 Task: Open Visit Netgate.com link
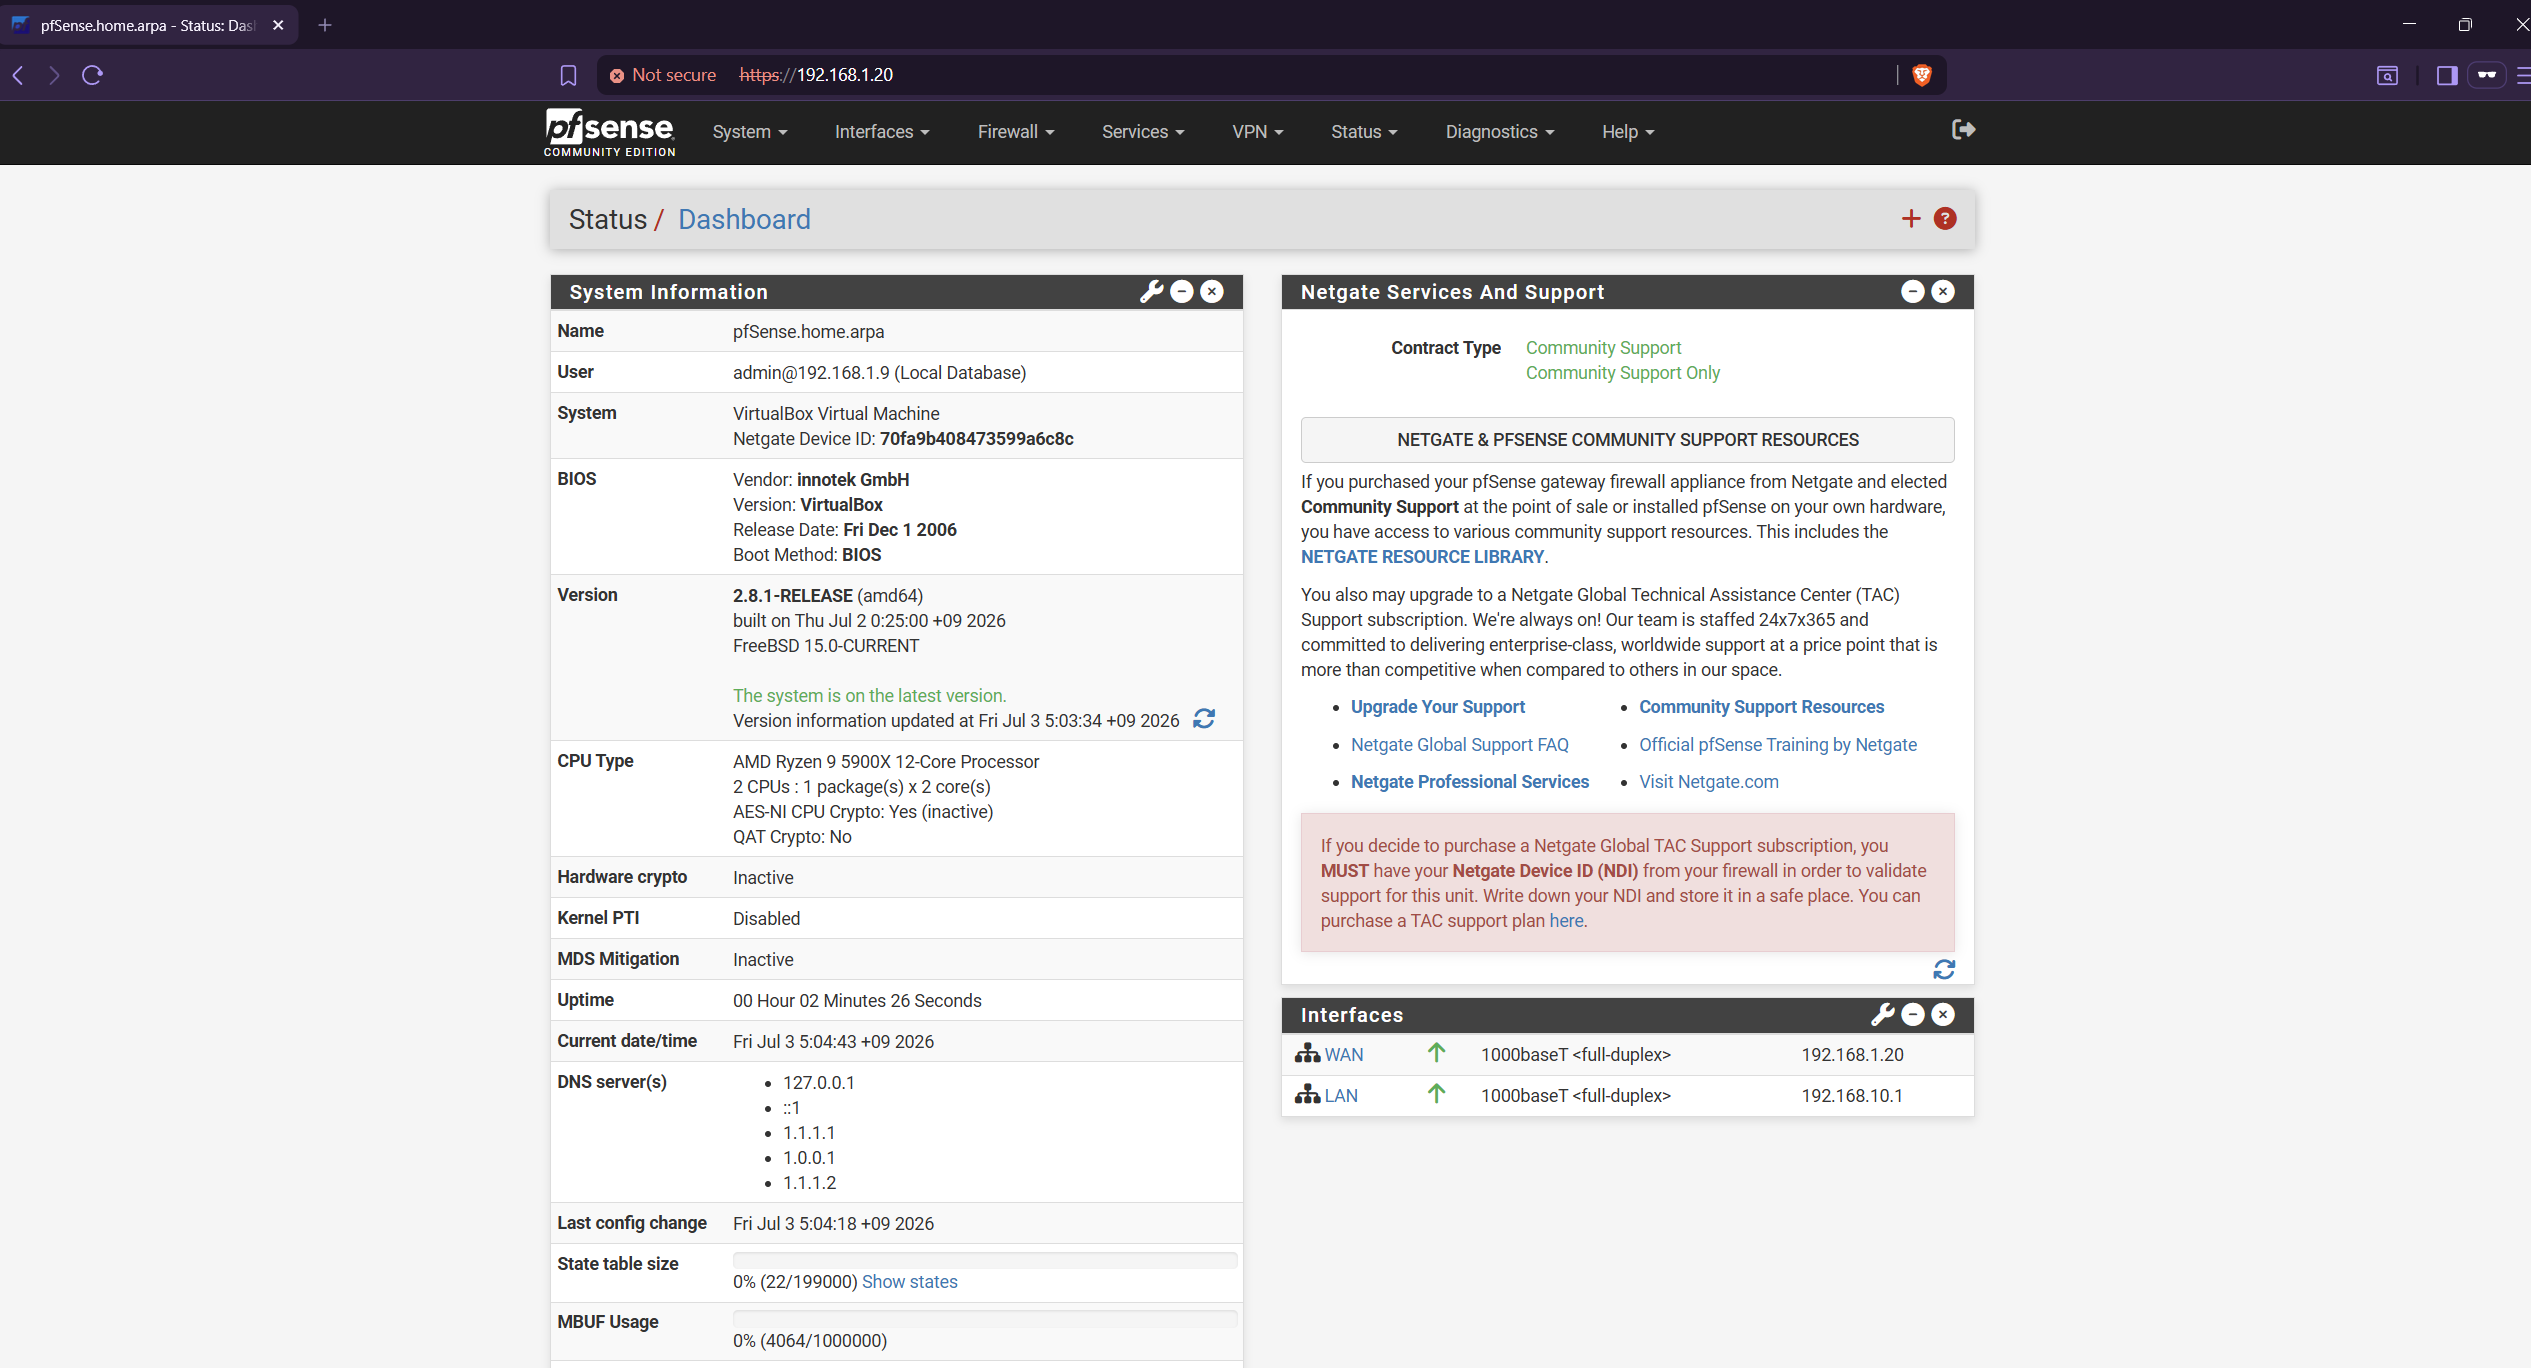pyautogui.click(x=1709, y=782)
